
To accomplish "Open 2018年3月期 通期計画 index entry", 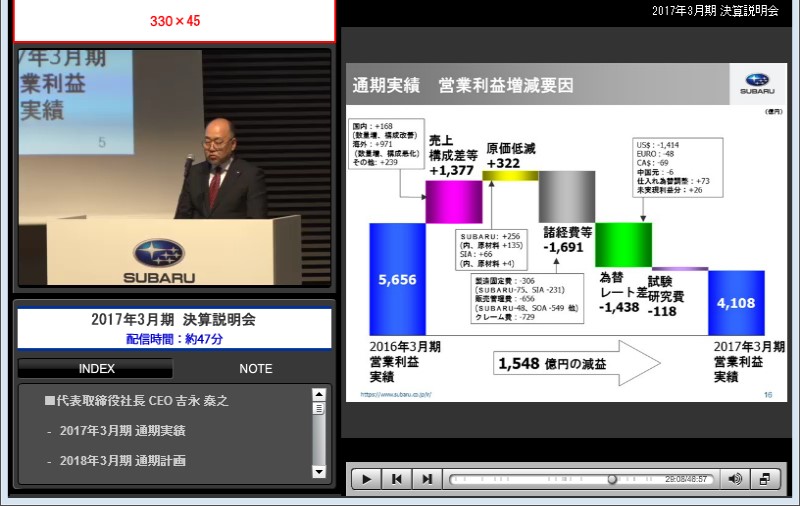I will point(122,461).
